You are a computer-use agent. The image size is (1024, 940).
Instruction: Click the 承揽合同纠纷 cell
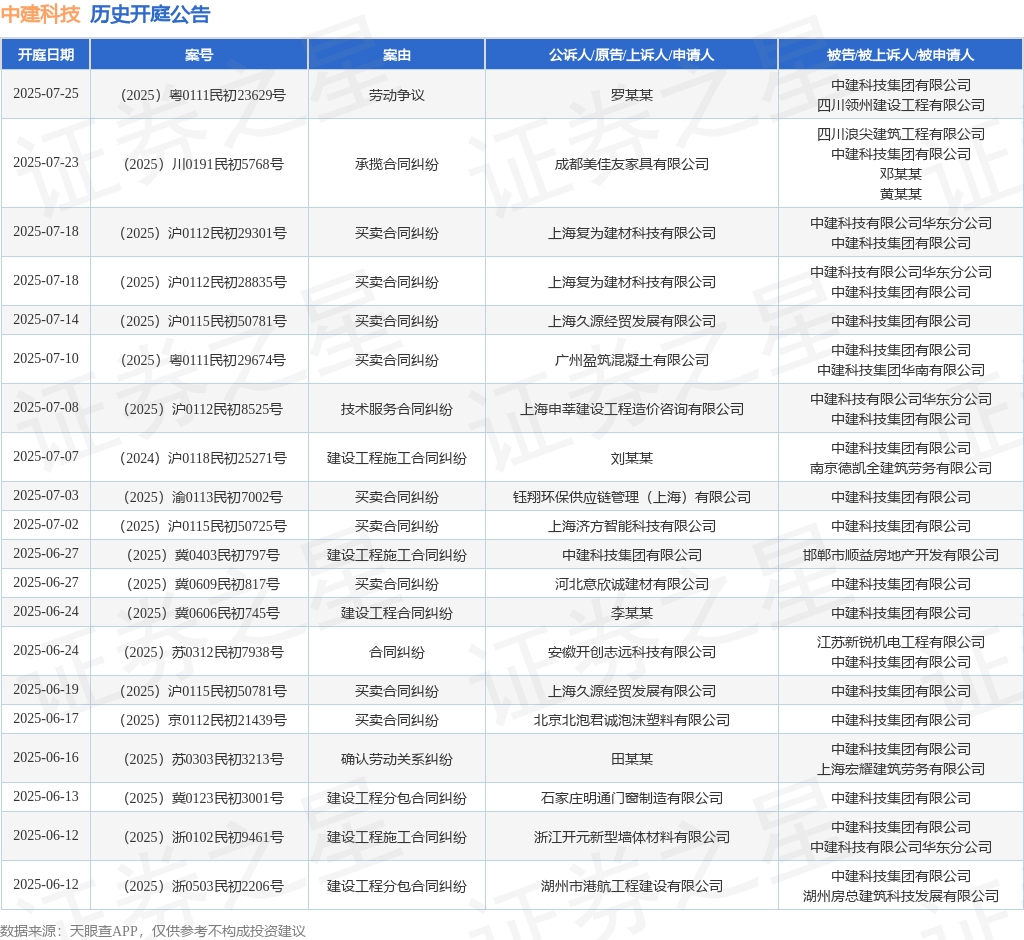coord(396,164)
